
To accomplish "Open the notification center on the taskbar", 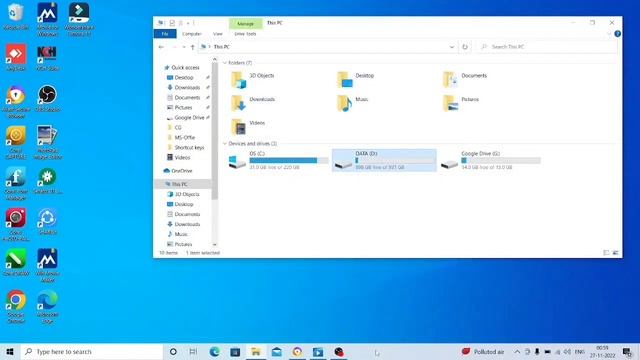I will (627, 351).
